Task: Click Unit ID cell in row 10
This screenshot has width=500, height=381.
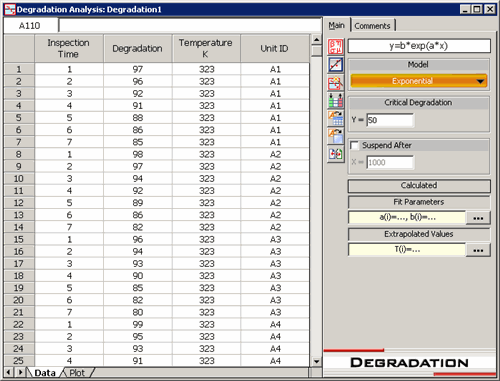Action: [275, 179]
